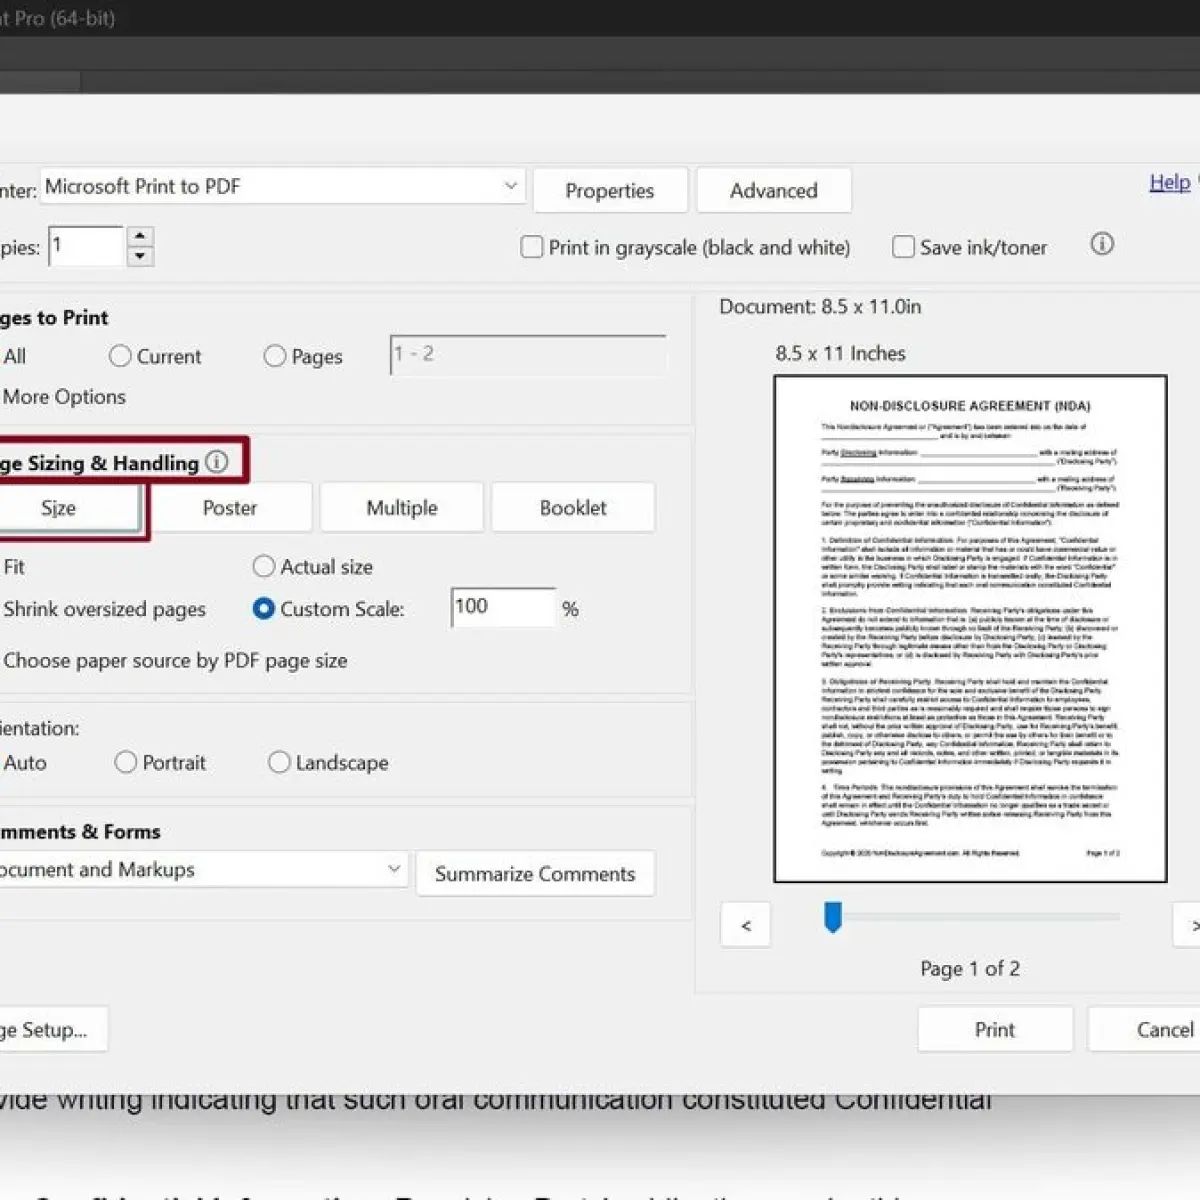Click the Page 1 of 2 text
Image resolution: width=1200 pixels, height=1200 pixels.
pyautogui.click(x=970, y=968)
